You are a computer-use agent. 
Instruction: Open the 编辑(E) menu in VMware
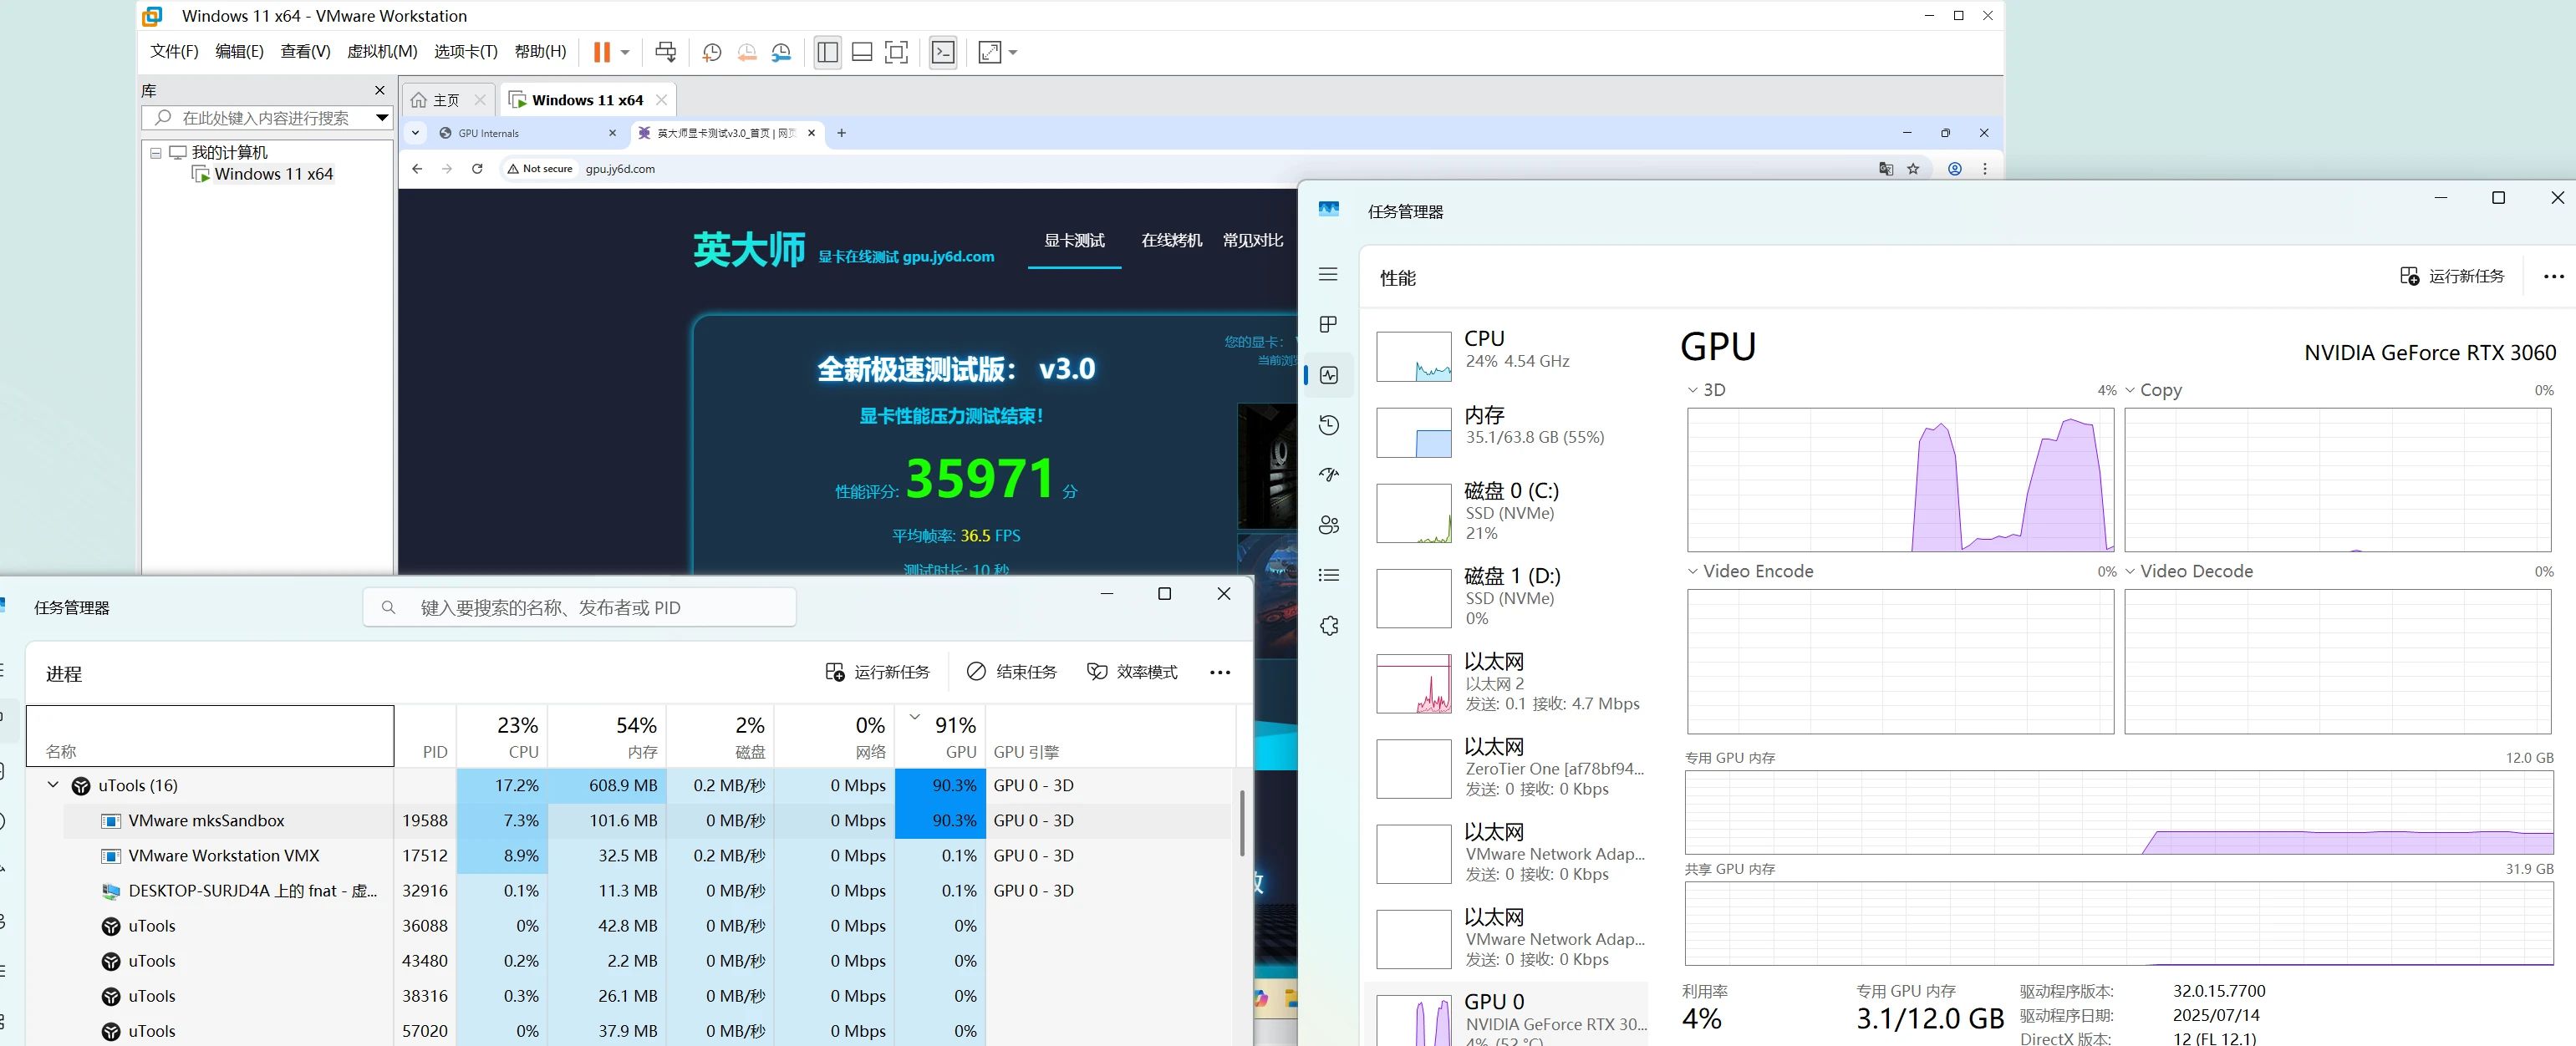[239, 51]
